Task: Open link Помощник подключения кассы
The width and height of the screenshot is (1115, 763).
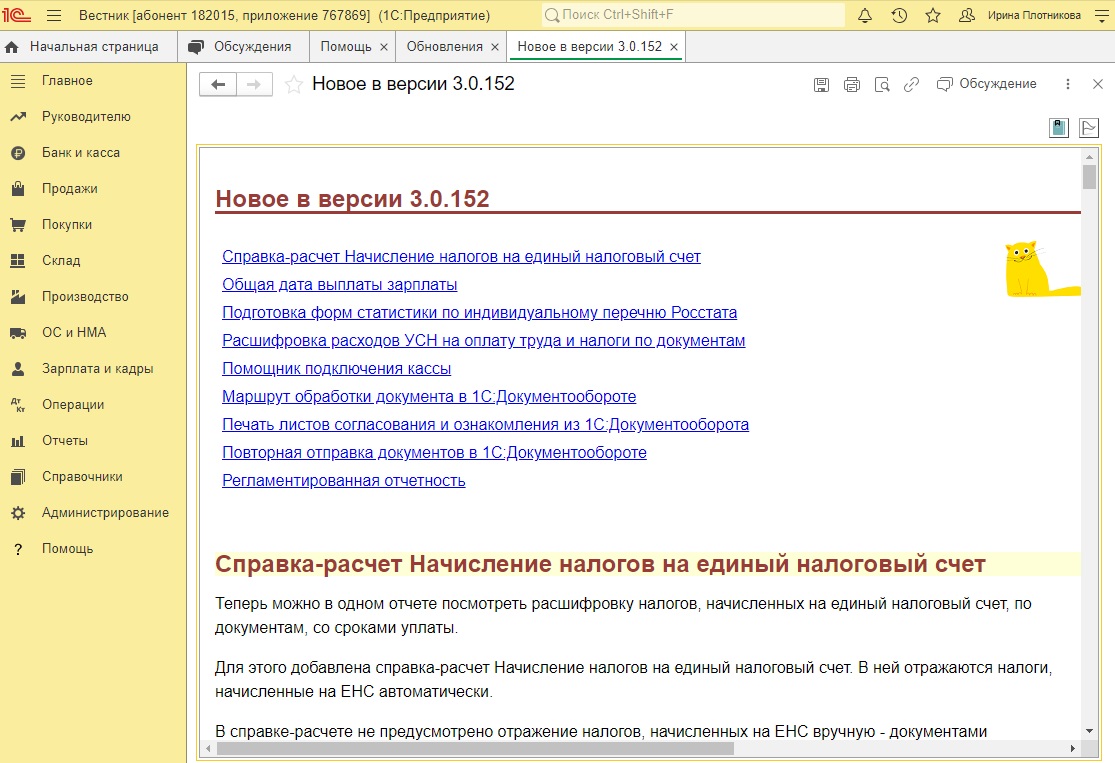Action: (336, 368)
